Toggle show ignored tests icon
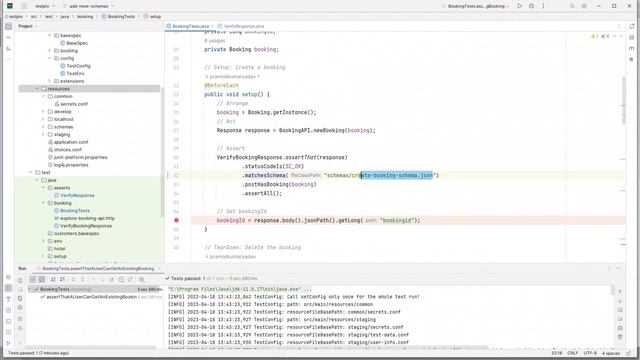Viewport: 640px width, 360px height. pyautogui.click(x=42, y=279)
